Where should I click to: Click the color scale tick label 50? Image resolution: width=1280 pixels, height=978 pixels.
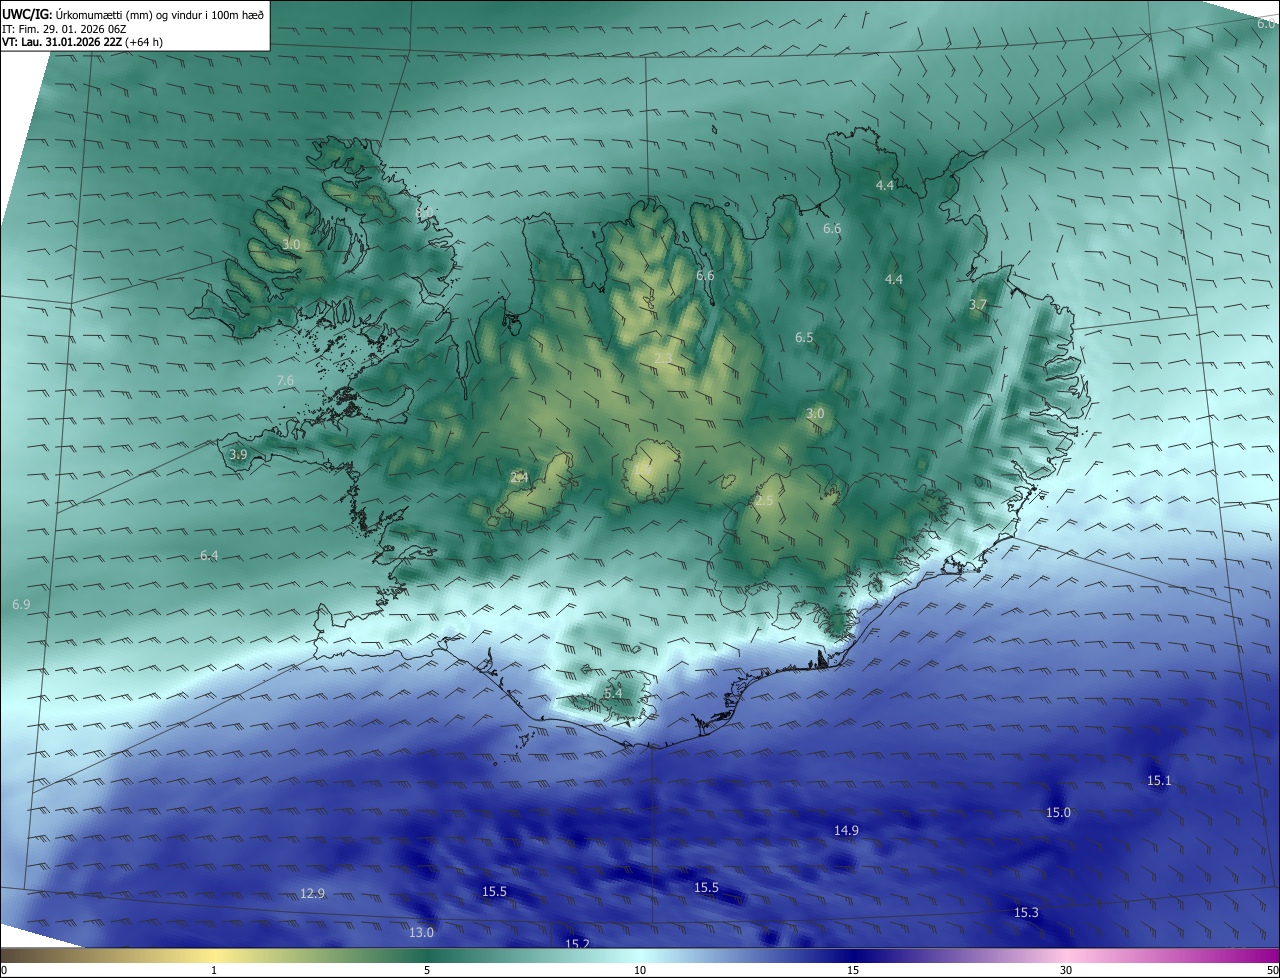1272,970
